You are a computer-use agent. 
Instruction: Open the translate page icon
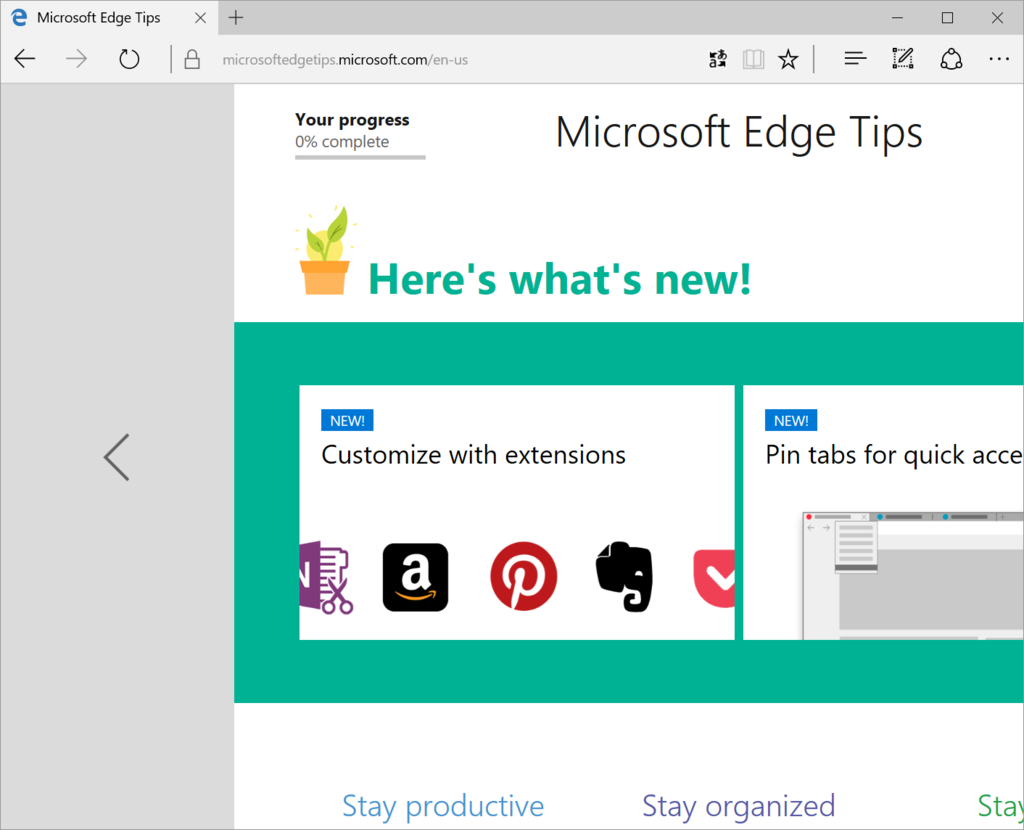718,59
